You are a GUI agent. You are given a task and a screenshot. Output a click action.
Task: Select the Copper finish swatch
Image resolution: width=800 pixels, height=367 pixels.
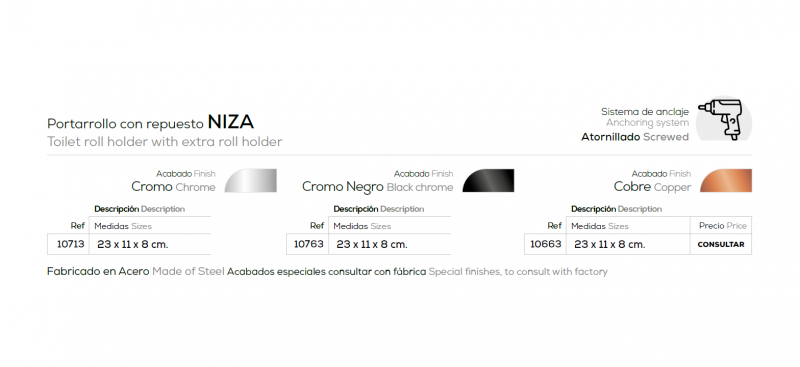pos(726,181)
